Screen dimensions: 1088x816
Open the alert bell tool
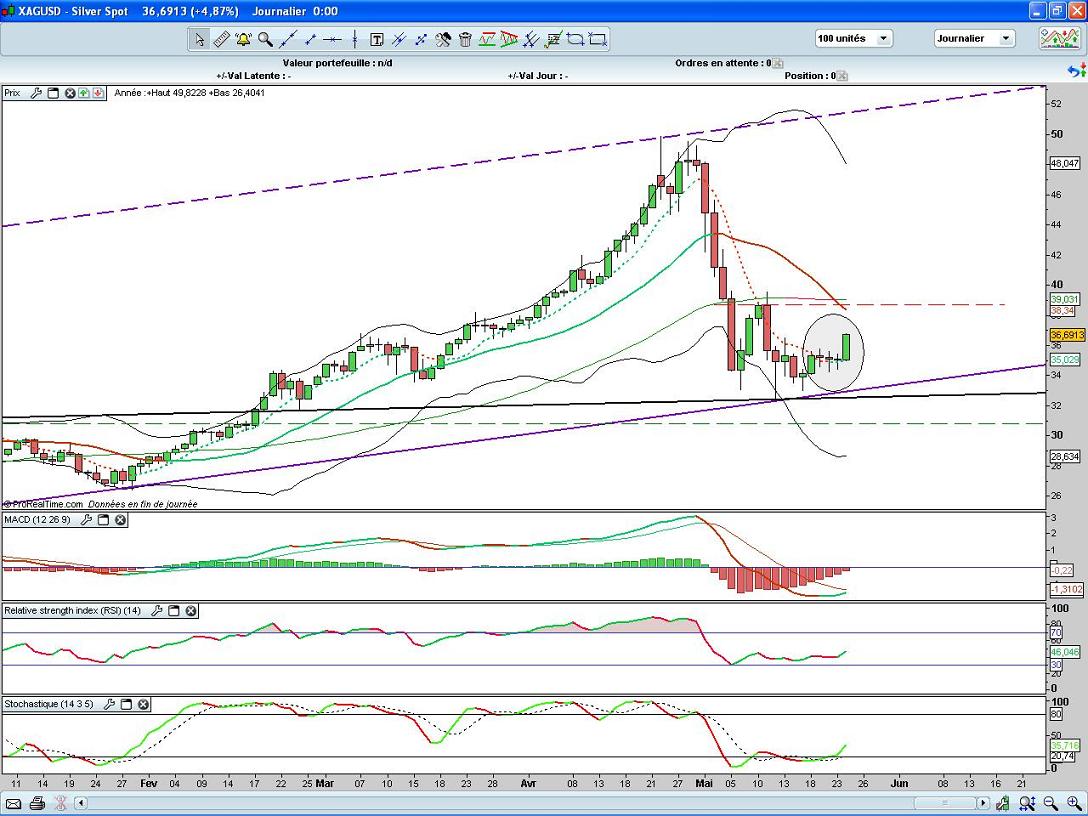coord(243,40)
